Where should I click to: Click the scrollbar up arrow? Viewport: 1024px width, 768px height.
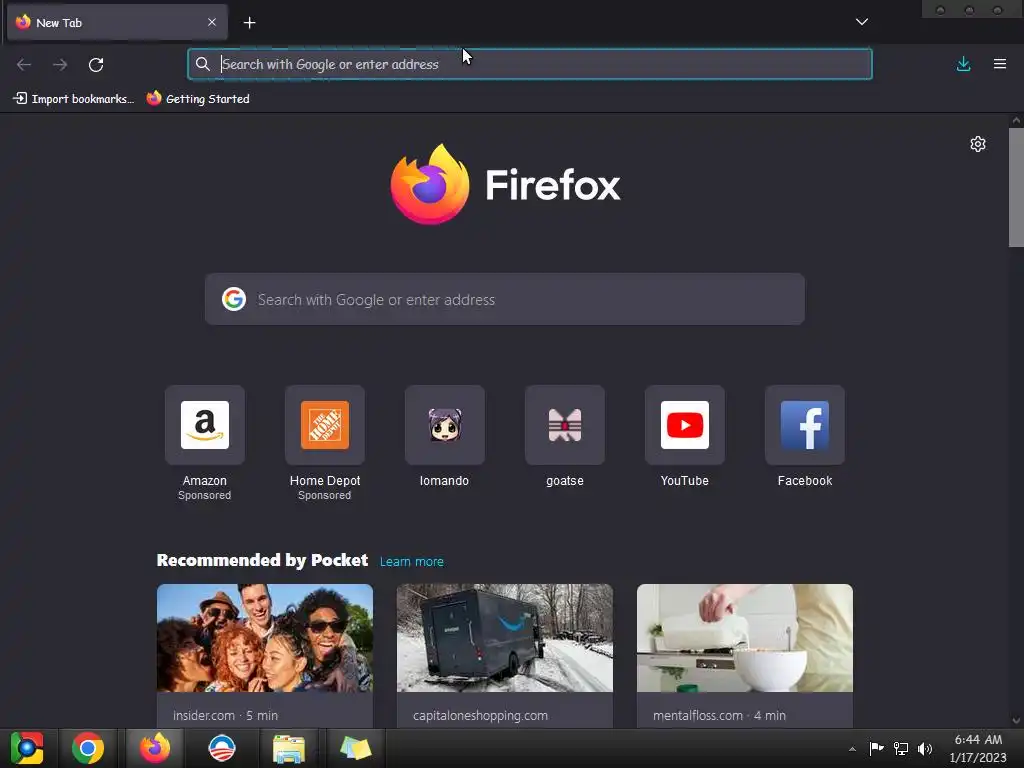pyautogui.click(x=1016, y=120)
